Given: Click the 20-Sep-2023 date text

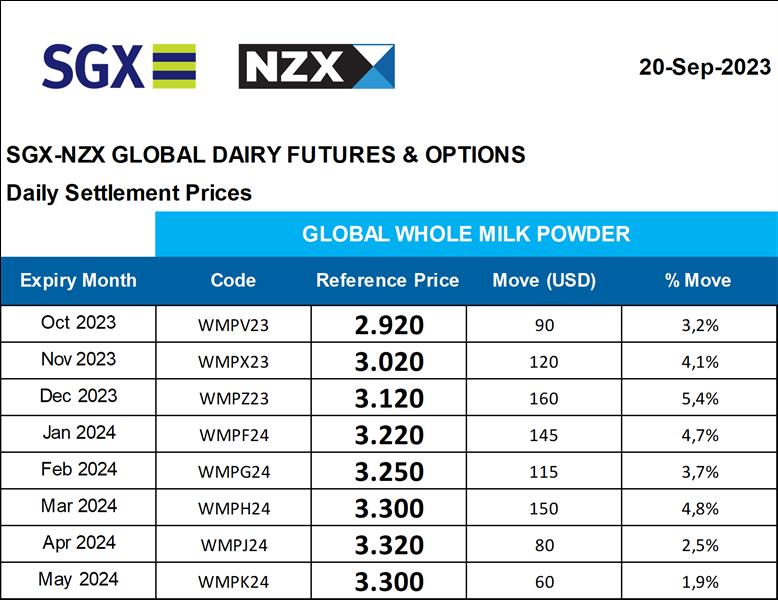Looking at the screenshot, I should coord(705,67).
